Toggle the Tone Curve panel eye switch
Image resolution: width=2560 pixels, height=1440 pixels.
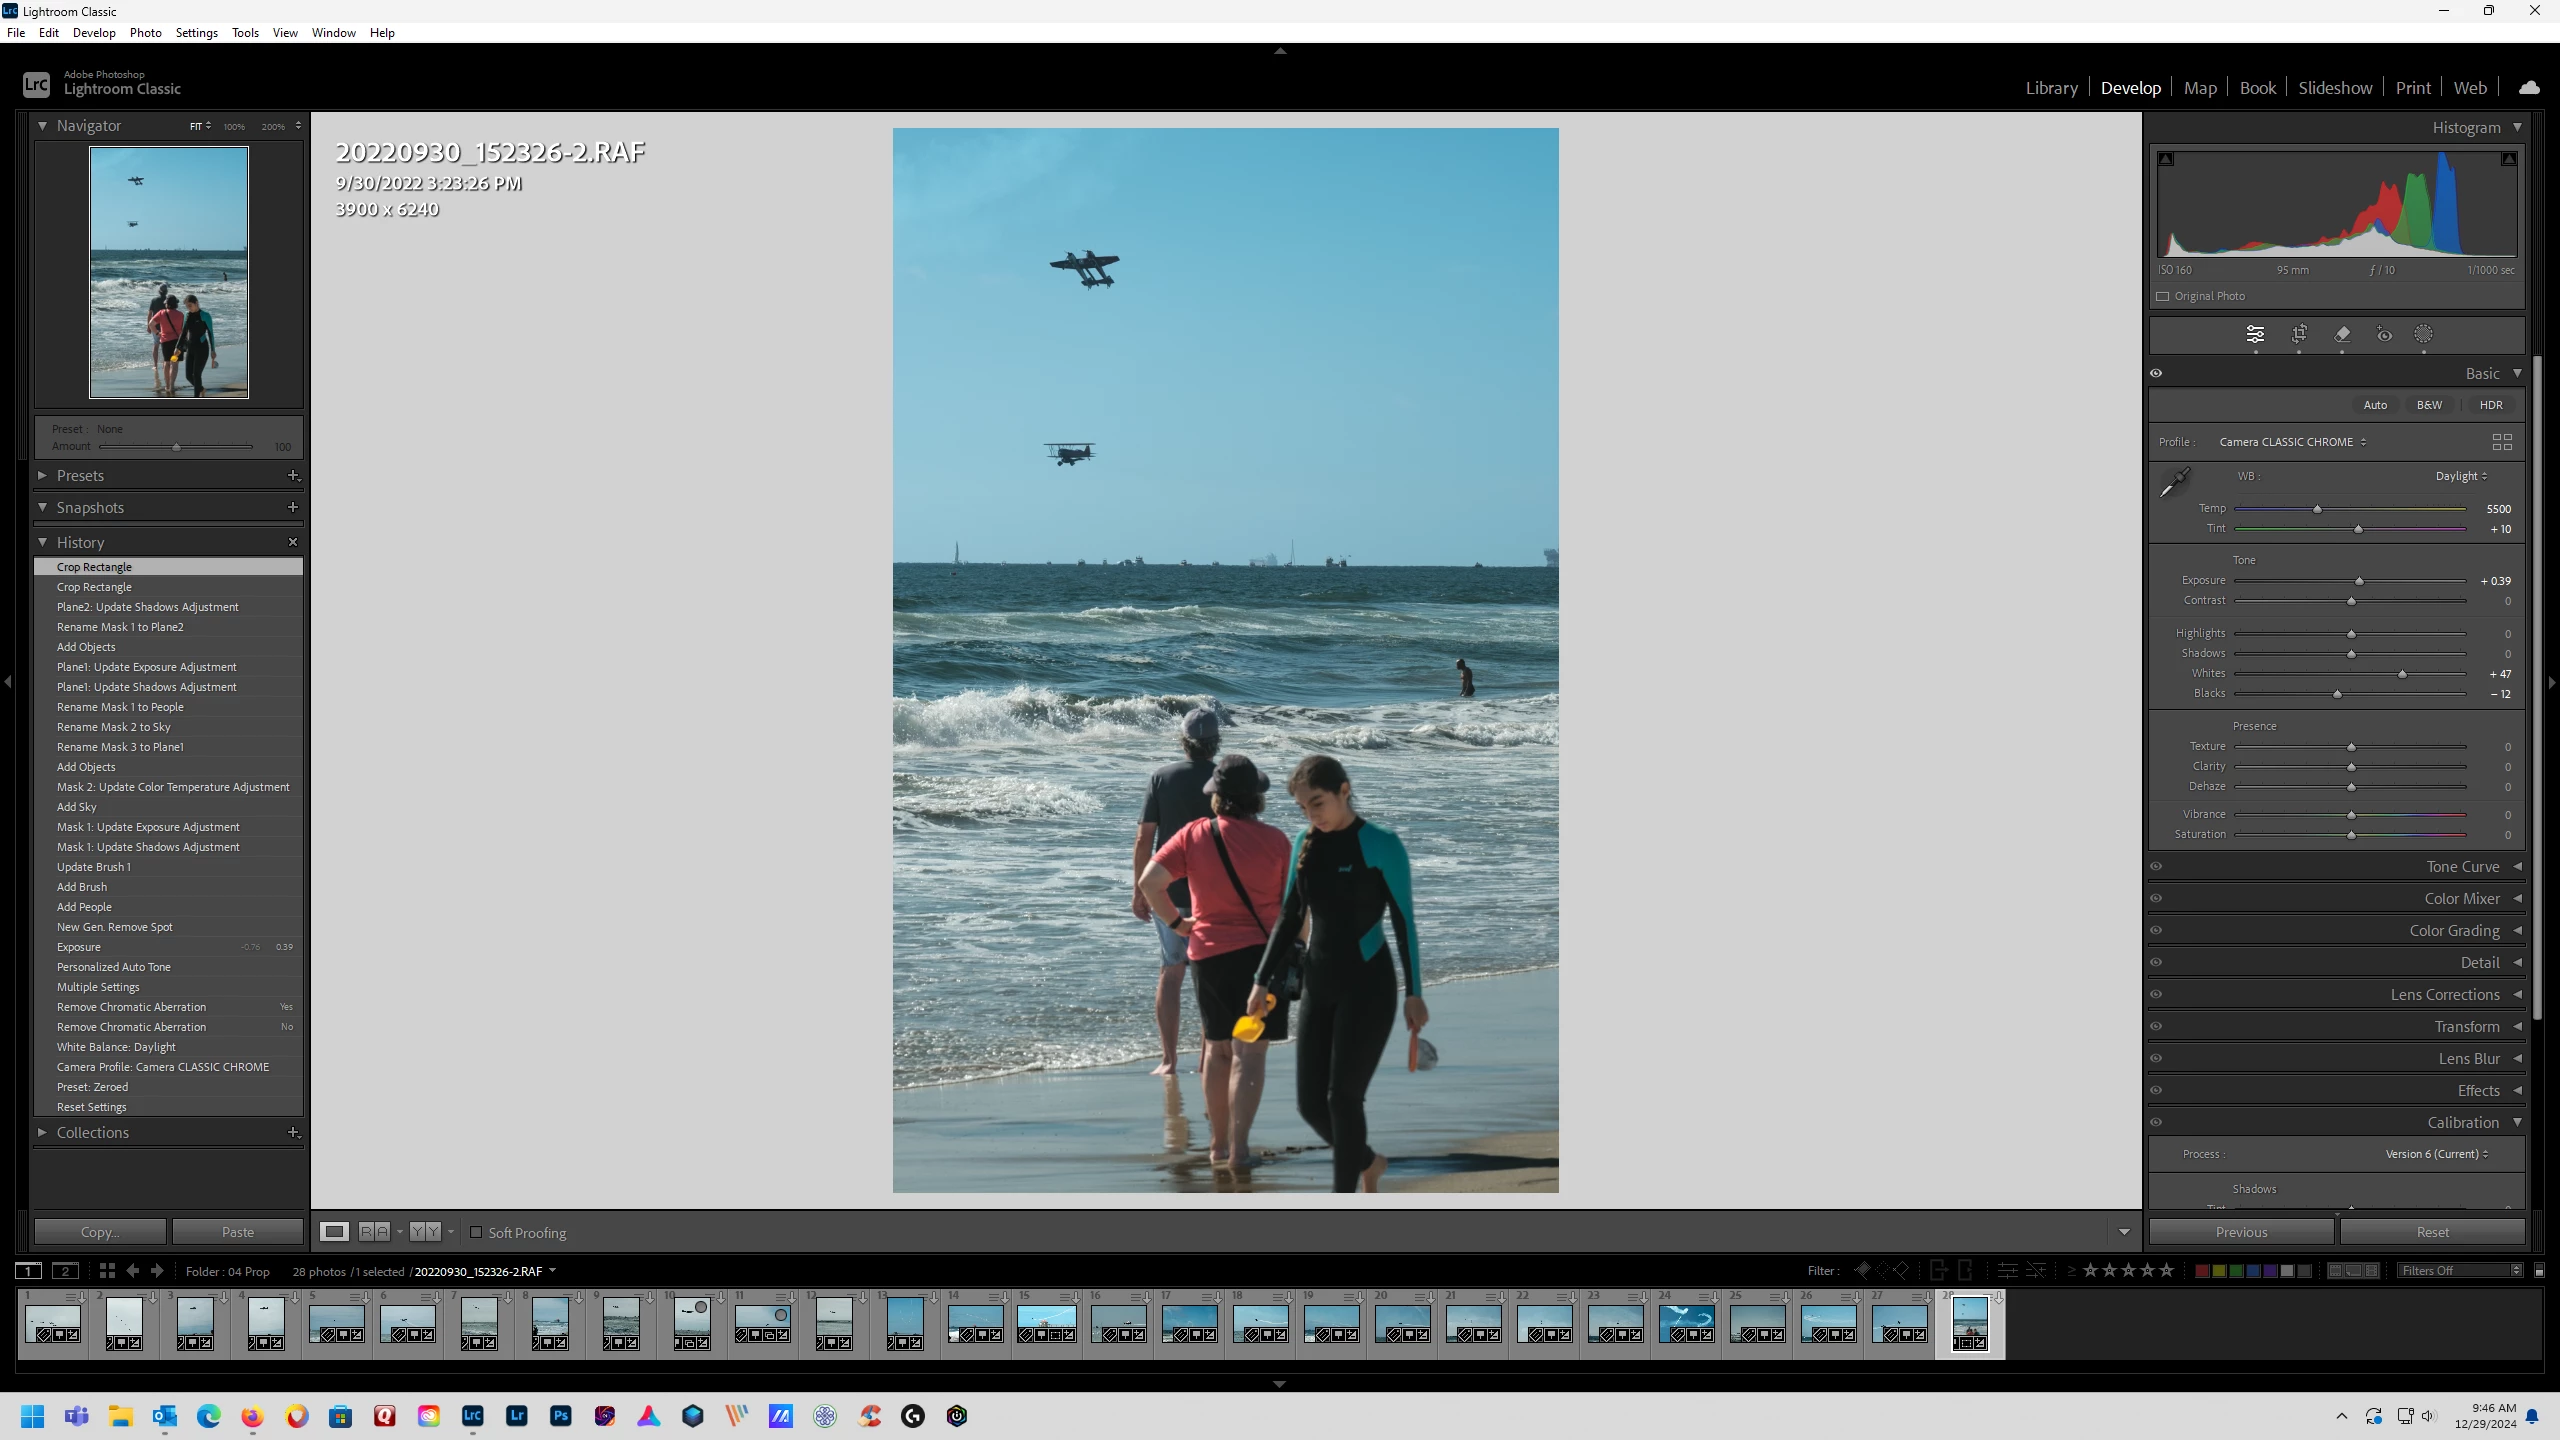2156,867
